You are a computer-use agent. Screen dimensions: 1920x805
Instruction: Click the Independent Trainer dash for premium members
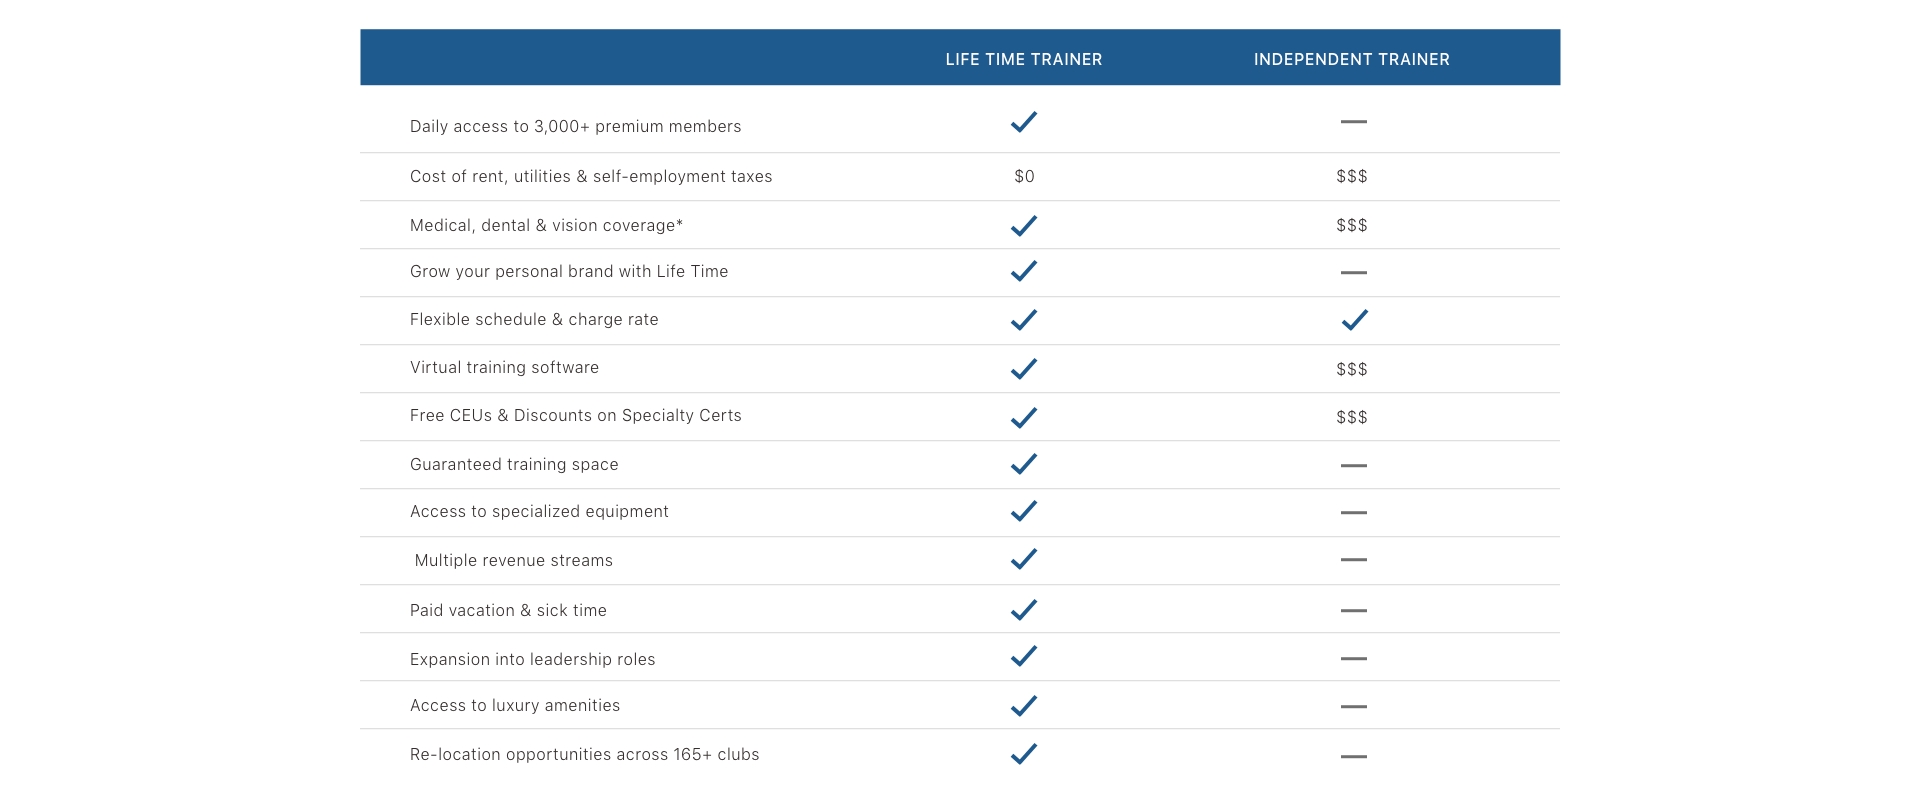coord(1353,122)
